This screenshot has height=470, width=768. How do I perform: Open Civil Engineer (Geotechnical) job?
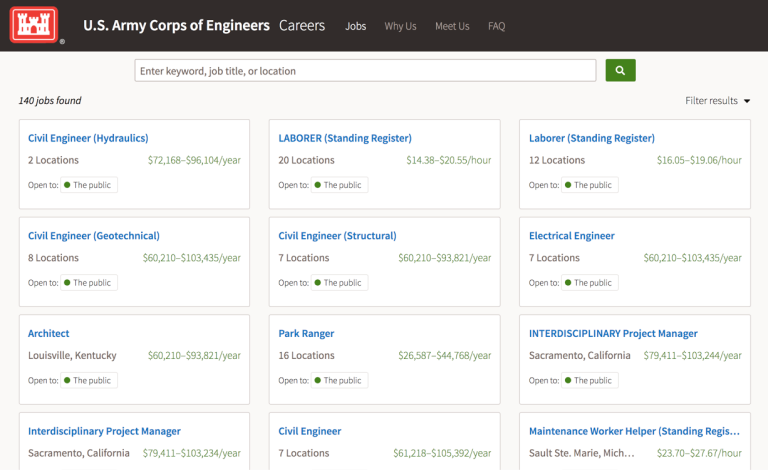tap(94, 236)
